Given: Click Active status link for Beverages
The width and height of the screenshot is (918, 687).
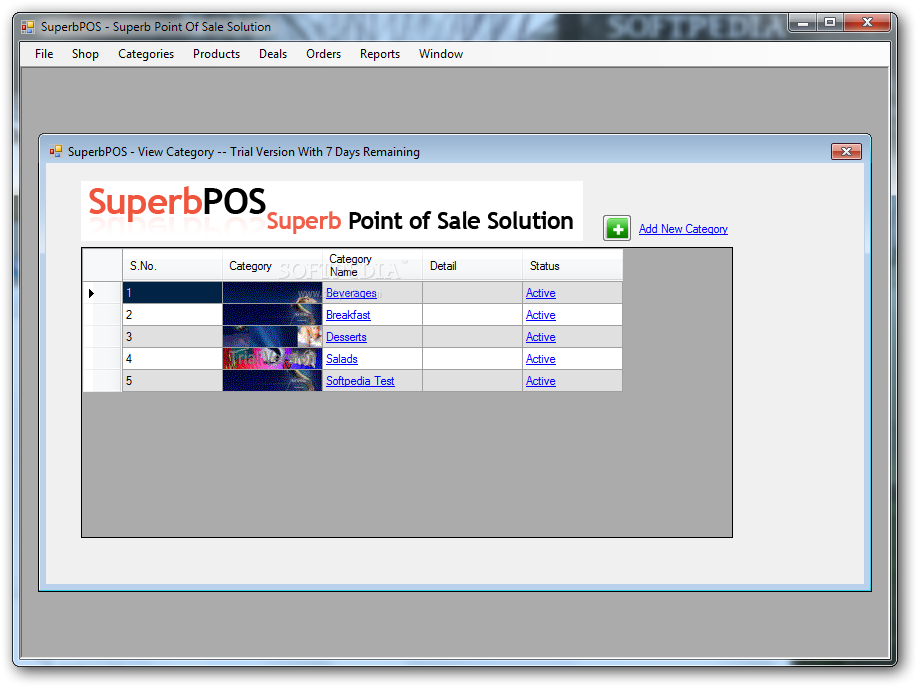Looking at the screenshot, I should [540, 293].
